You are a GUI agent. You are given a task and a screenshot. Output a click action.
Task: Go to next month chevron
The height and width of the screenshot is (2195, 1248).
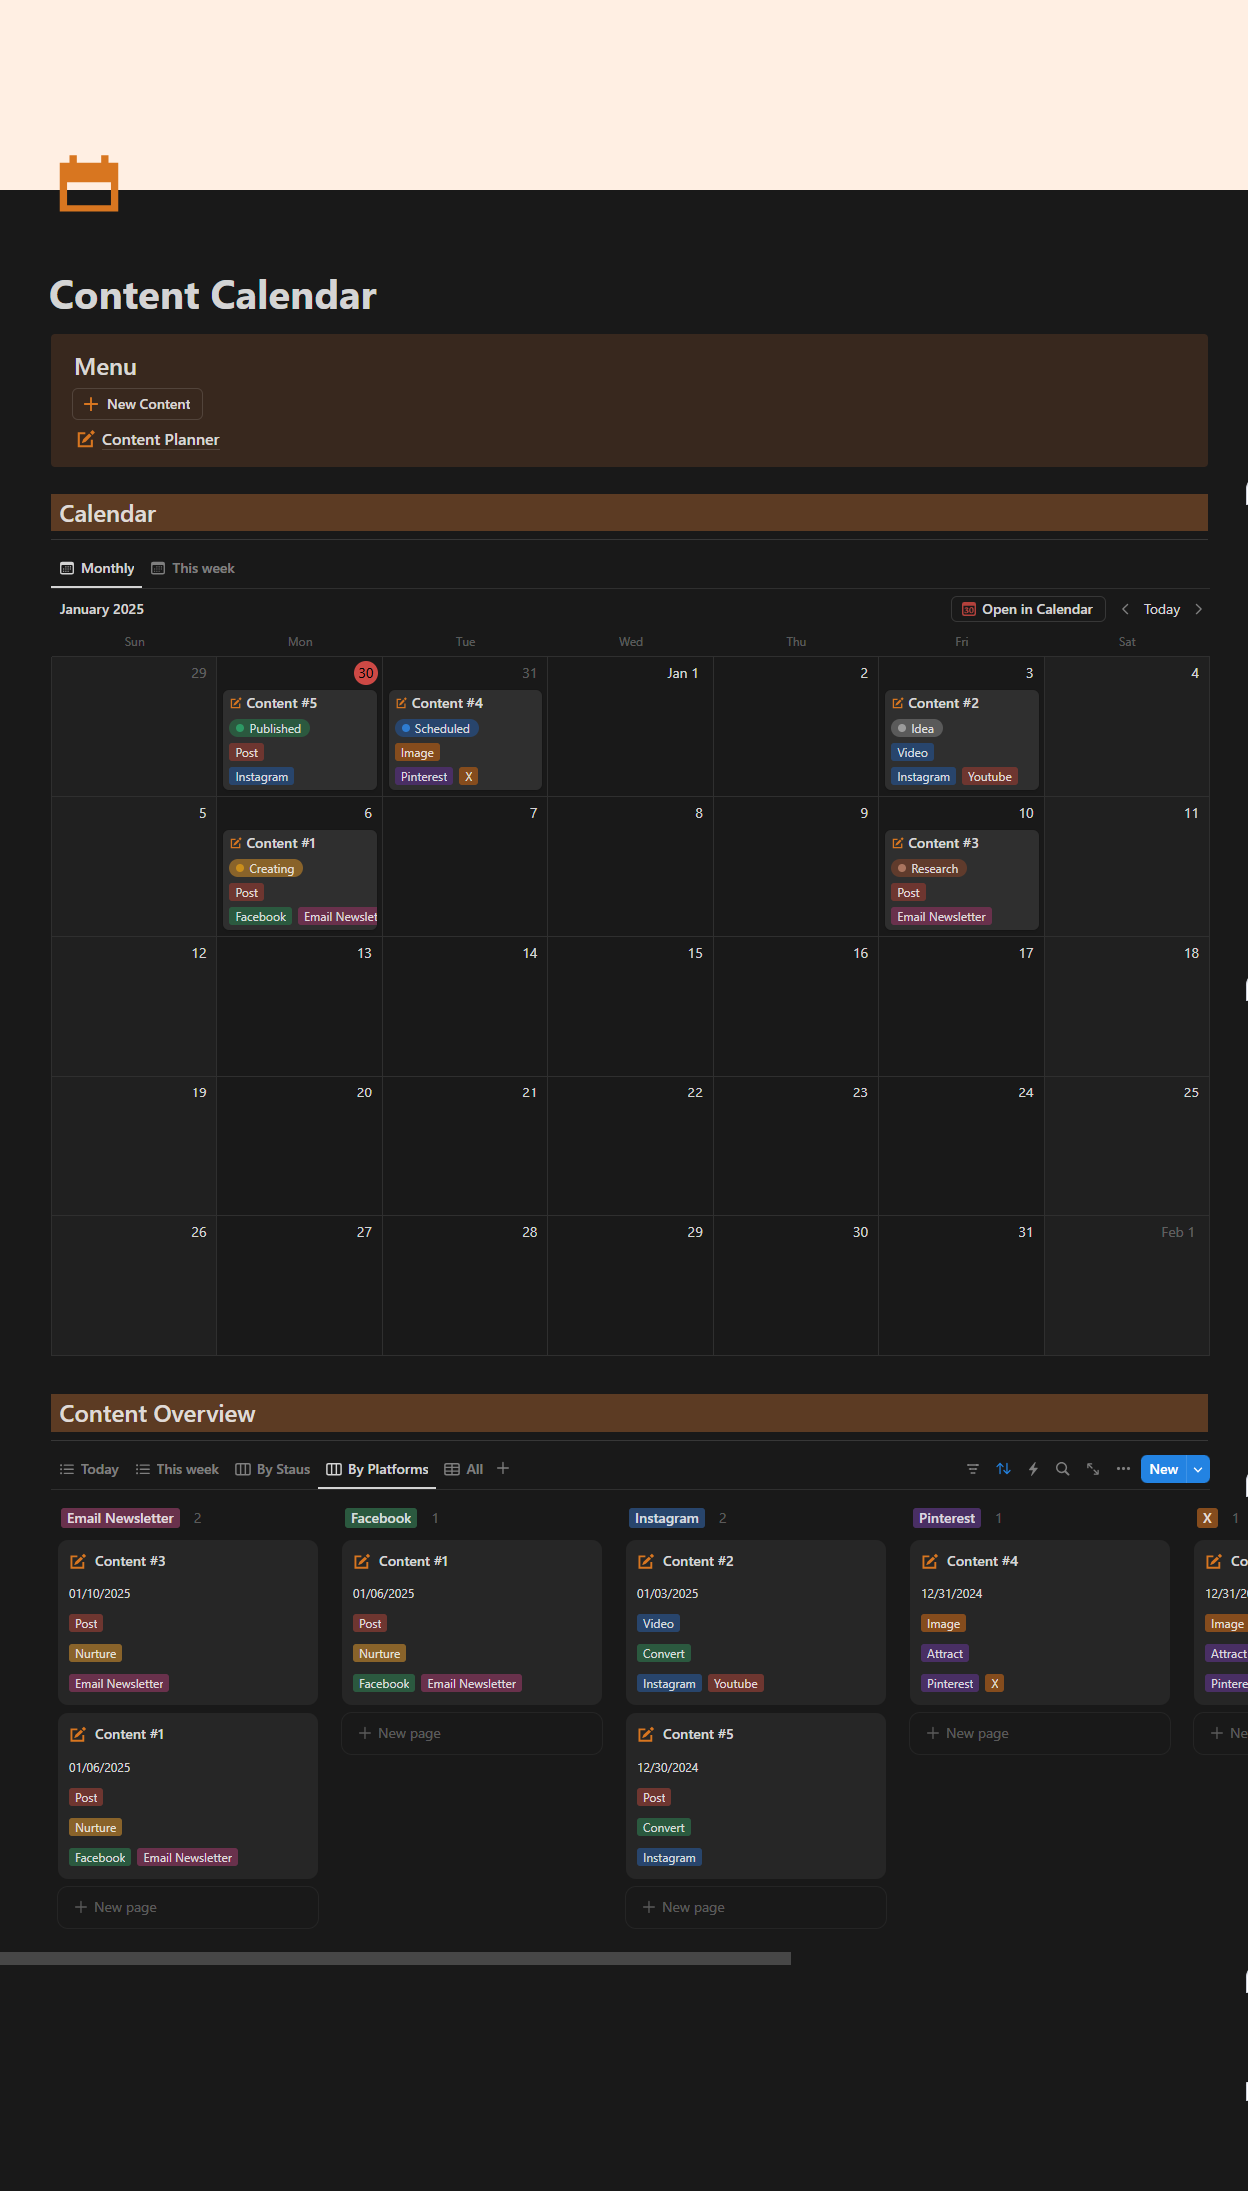[x=1198, y=609]
